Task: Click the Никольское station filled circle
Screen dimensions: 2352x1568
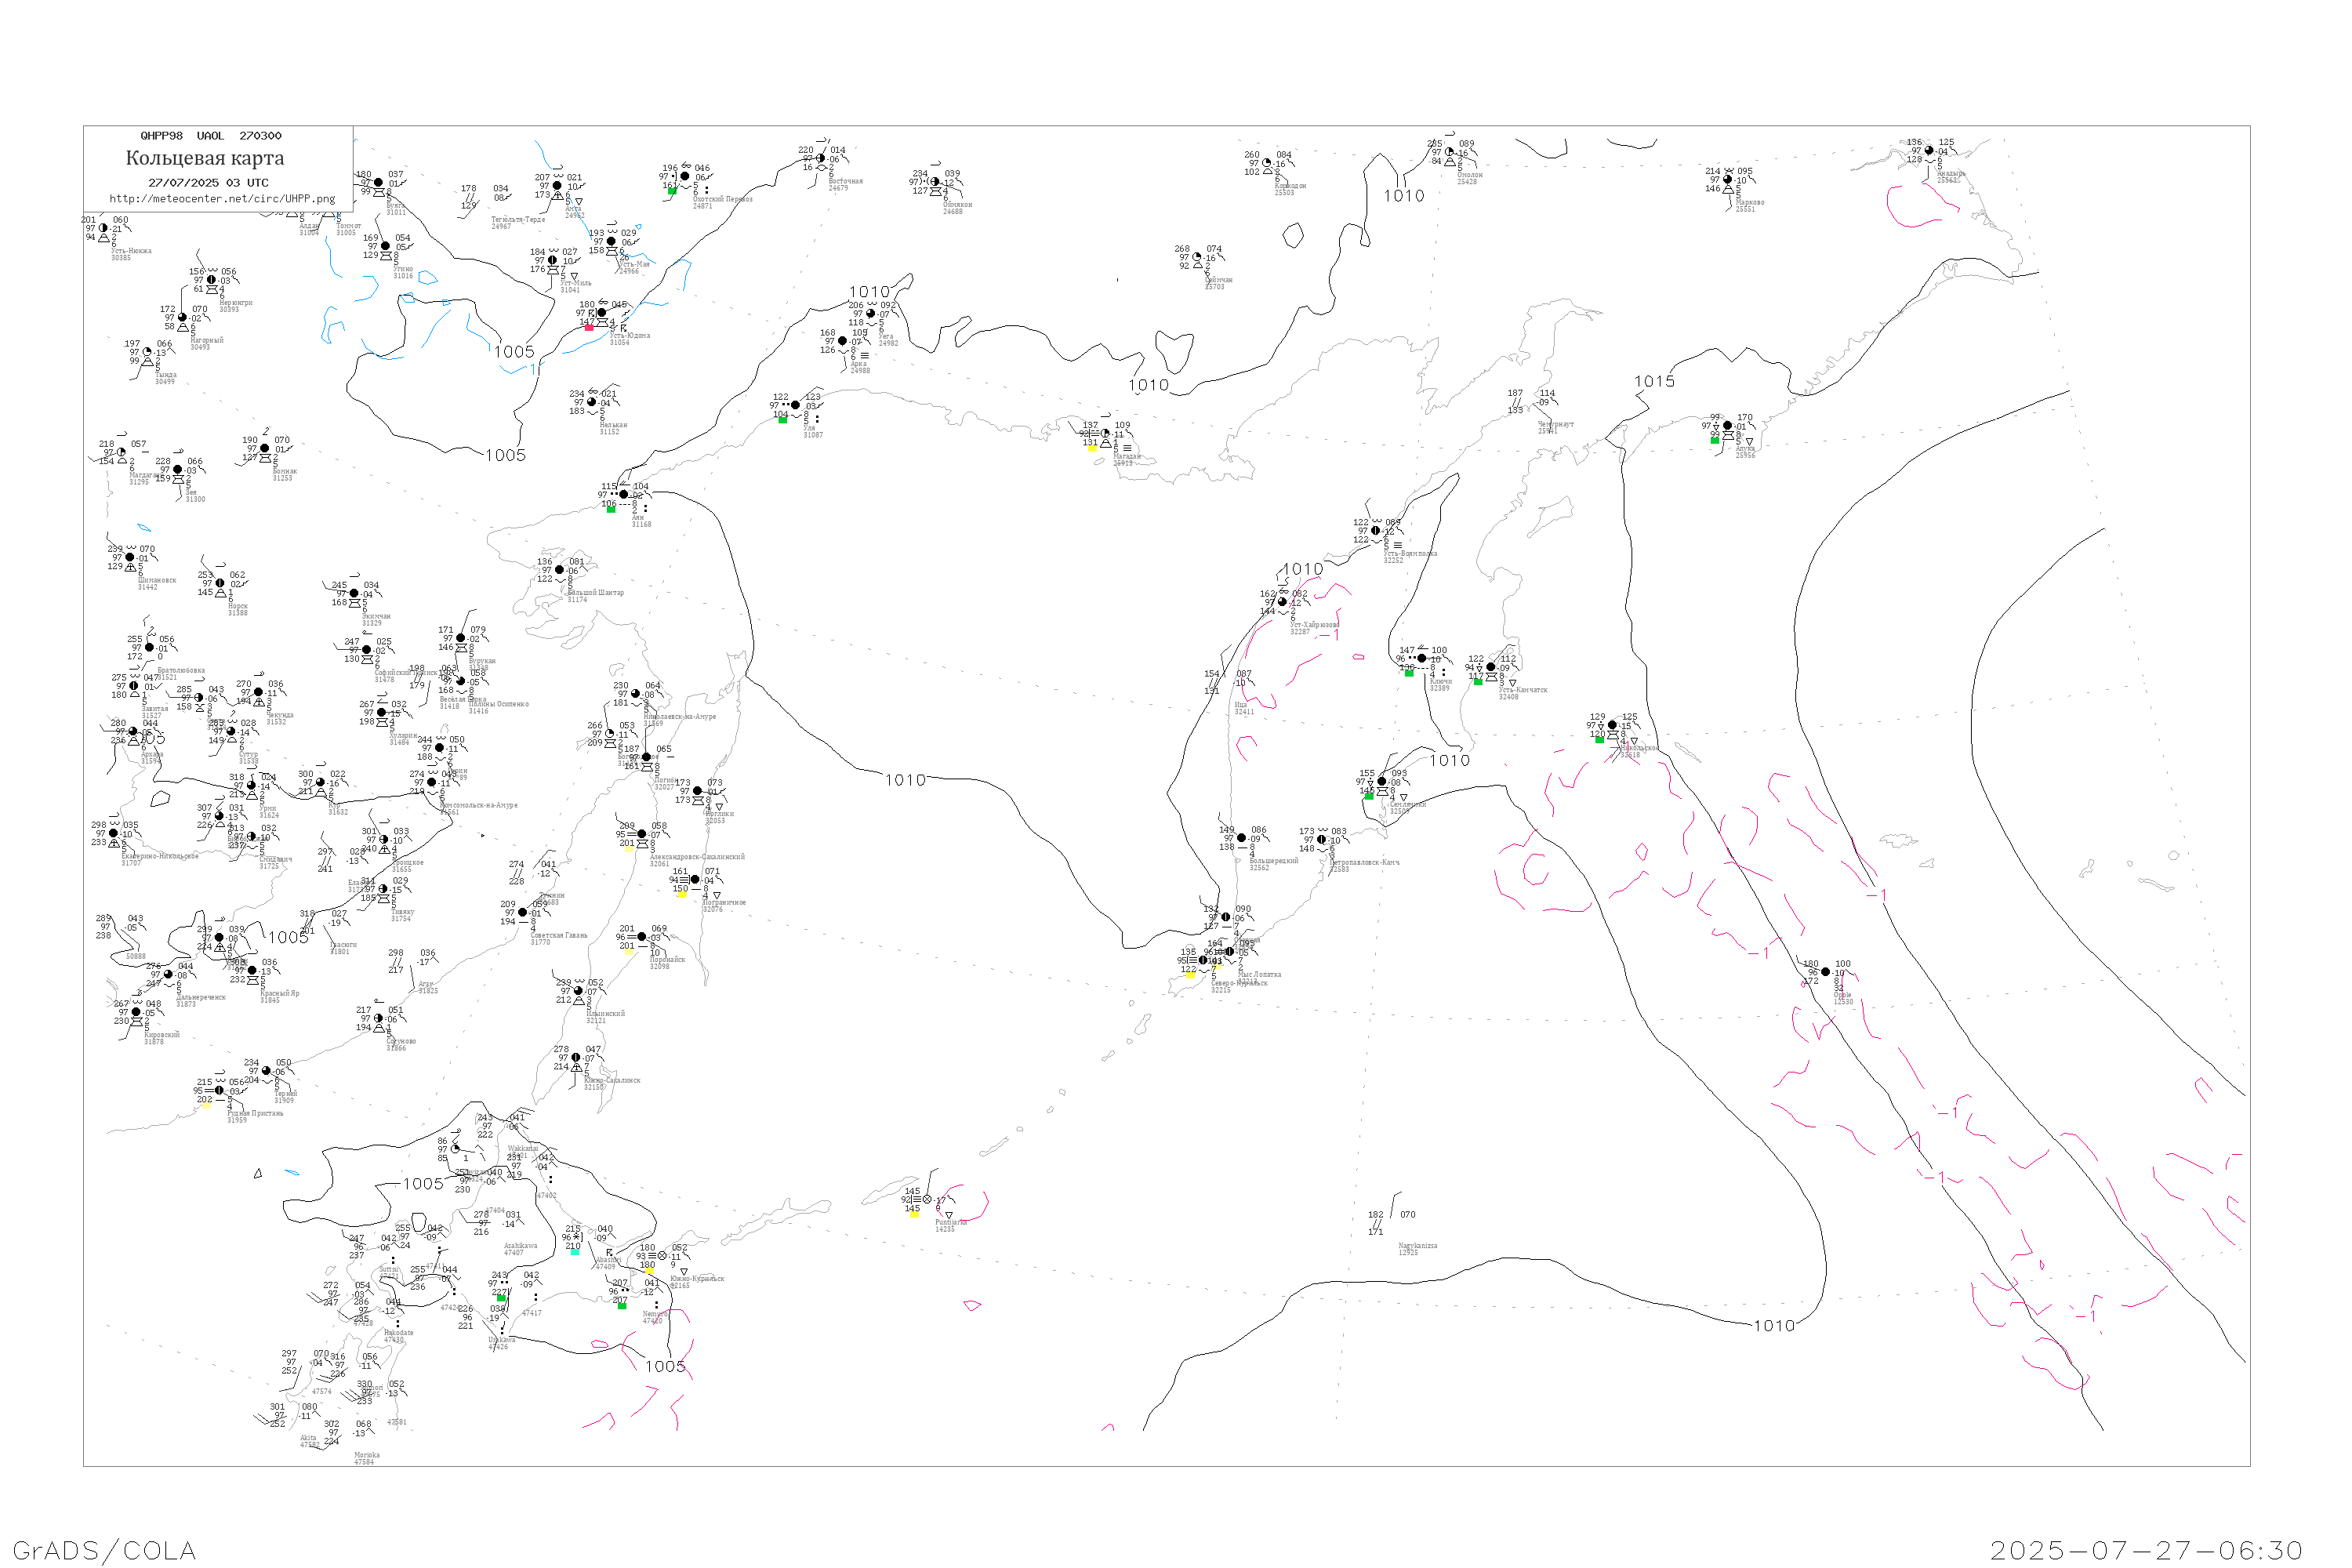Action: pyautogui.click(x=1612, y=725)
